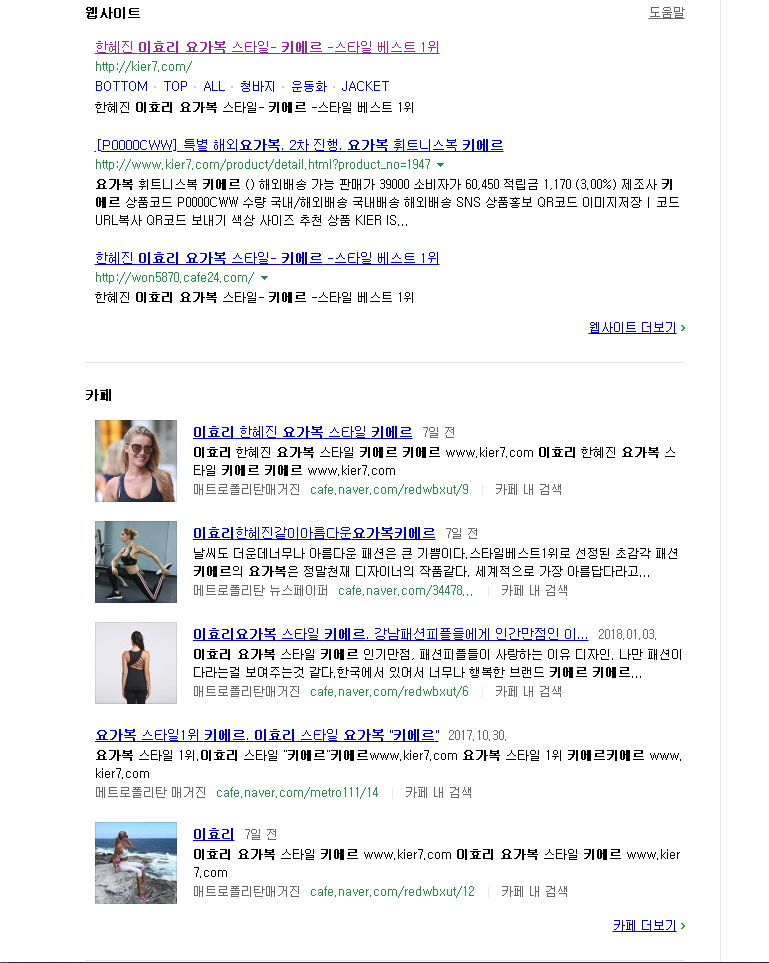Screen dimensions: 769x963
Task: Open thumbnail of black strappy yoga top
Action: click(136, 663)
